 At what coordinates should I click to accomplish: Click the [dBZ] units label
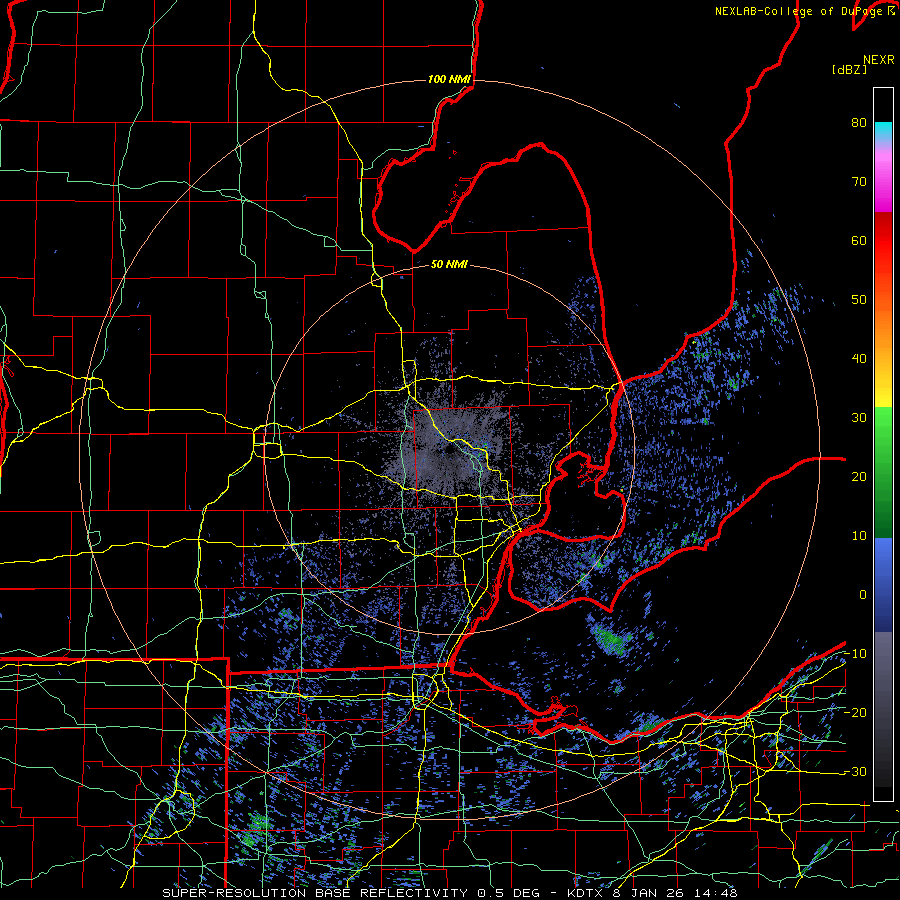coord(849,69)
